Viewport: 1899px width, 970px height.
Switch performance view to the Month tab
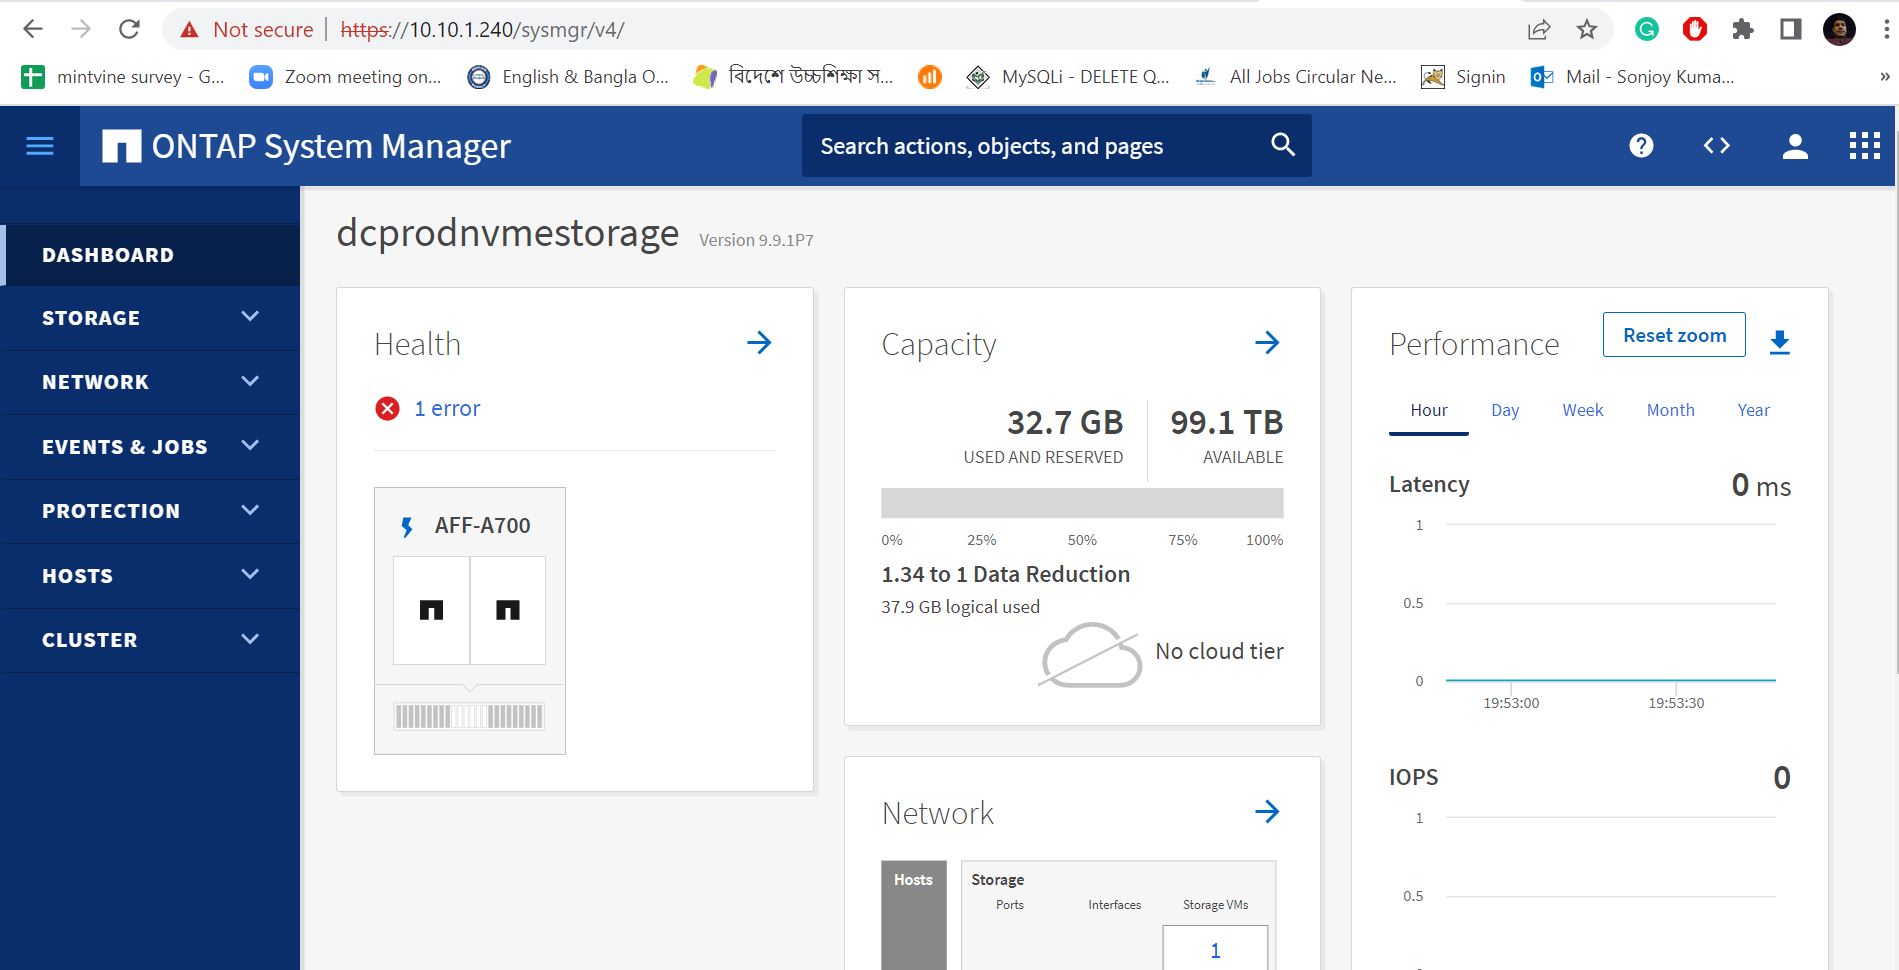[1670, 410]
